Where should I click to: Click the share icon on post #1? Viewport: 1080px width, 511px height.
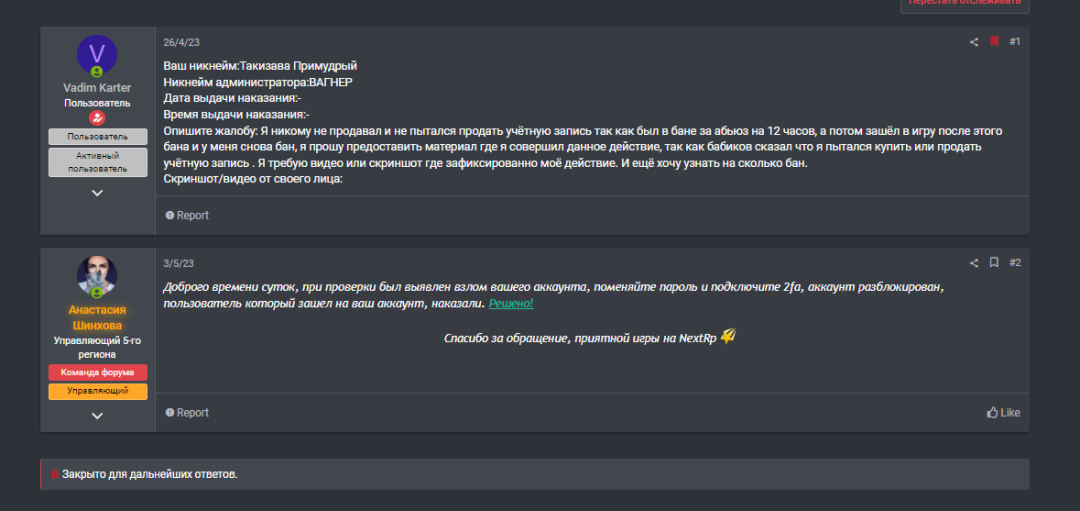(974, 42)
